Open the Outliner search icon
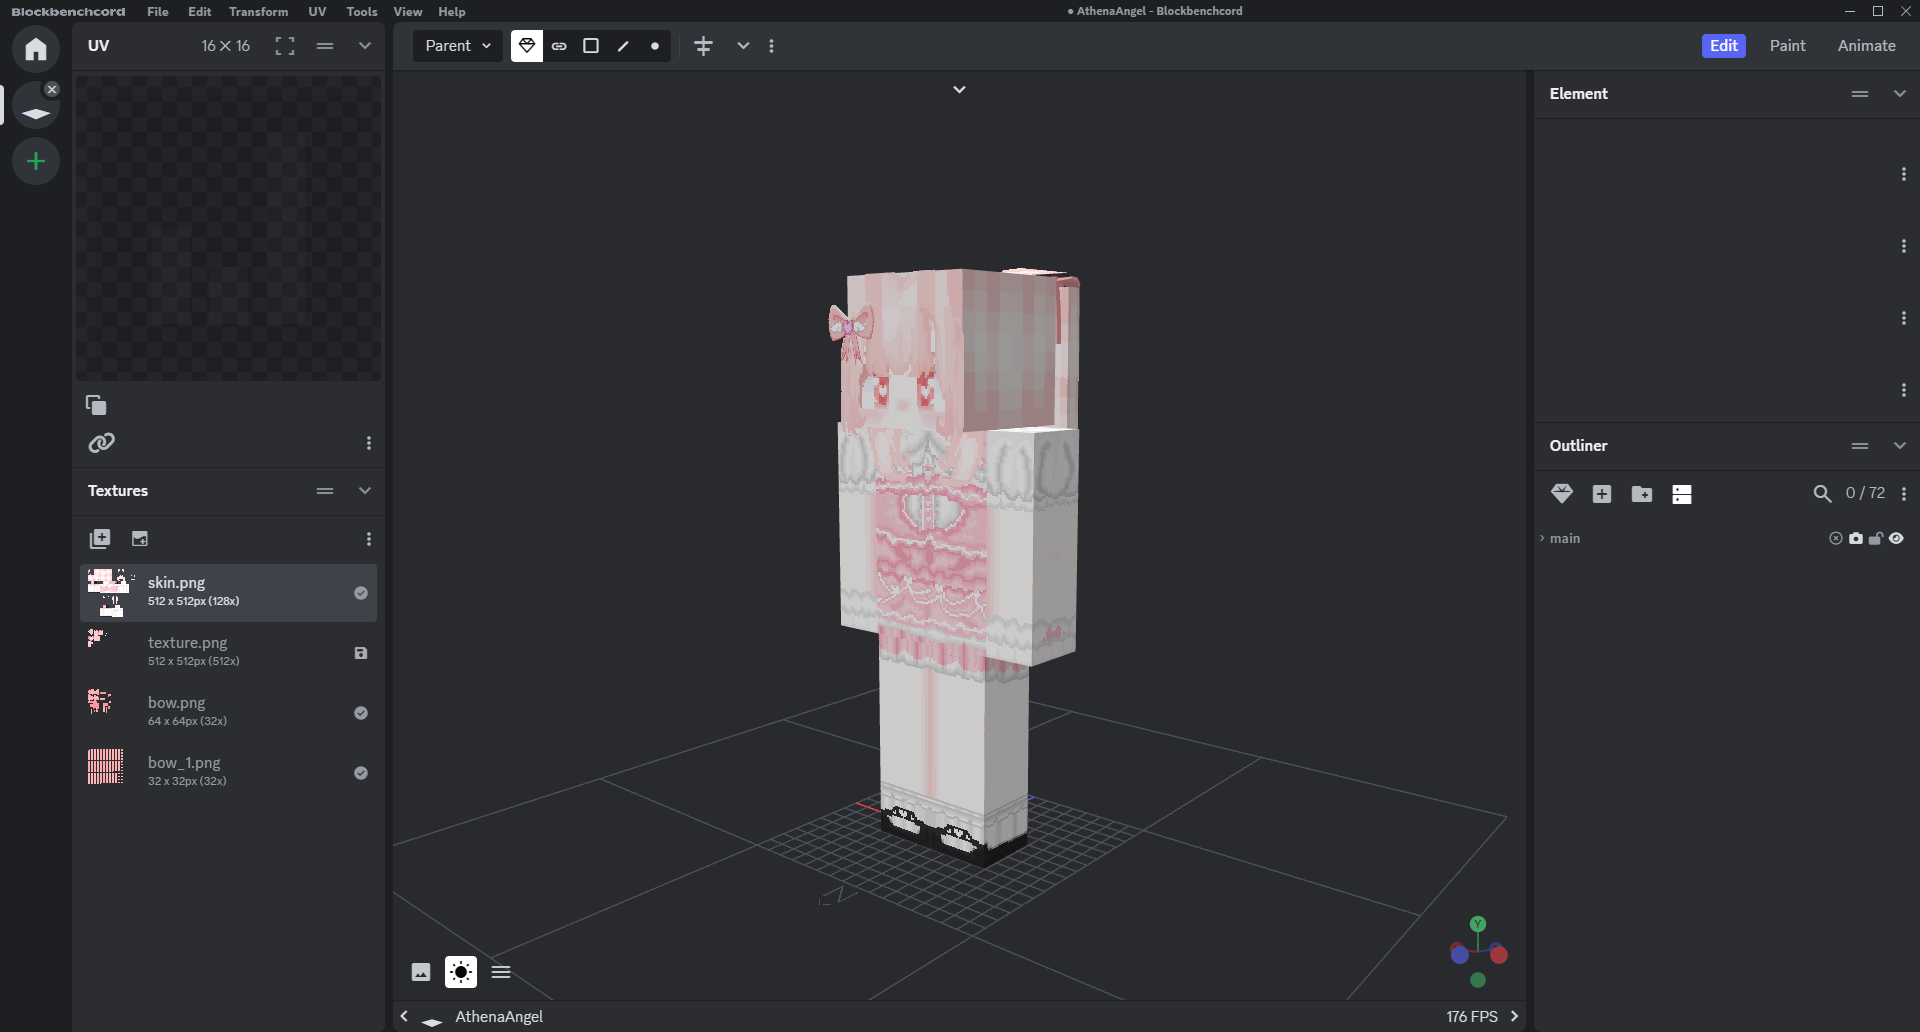 pyautogui.click(x=1822, y=494)
